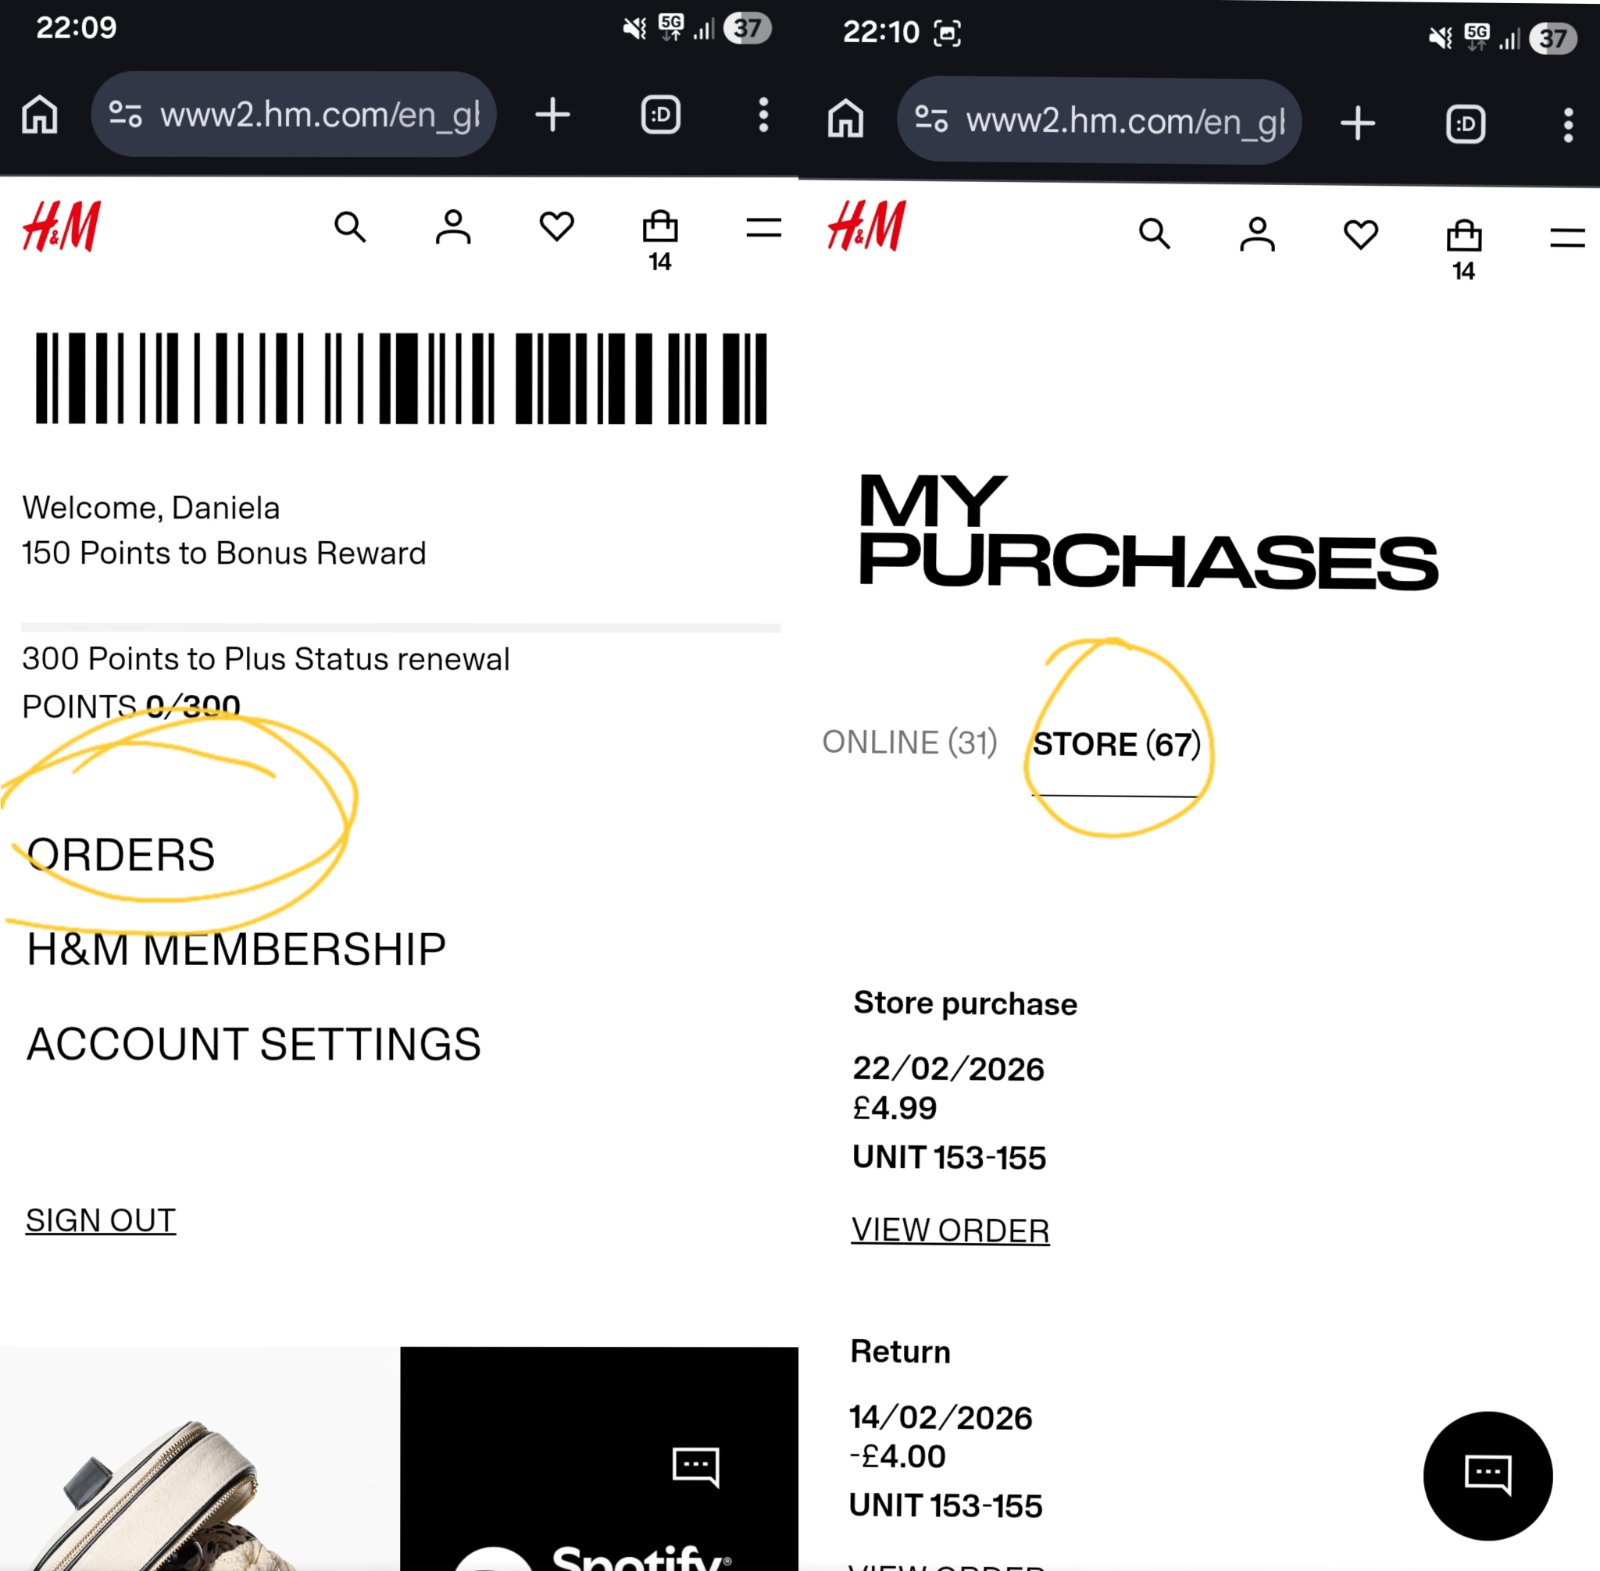Open the black chat bubble button
Screen dimensions: 1600x1571
coord(1488,1475)
